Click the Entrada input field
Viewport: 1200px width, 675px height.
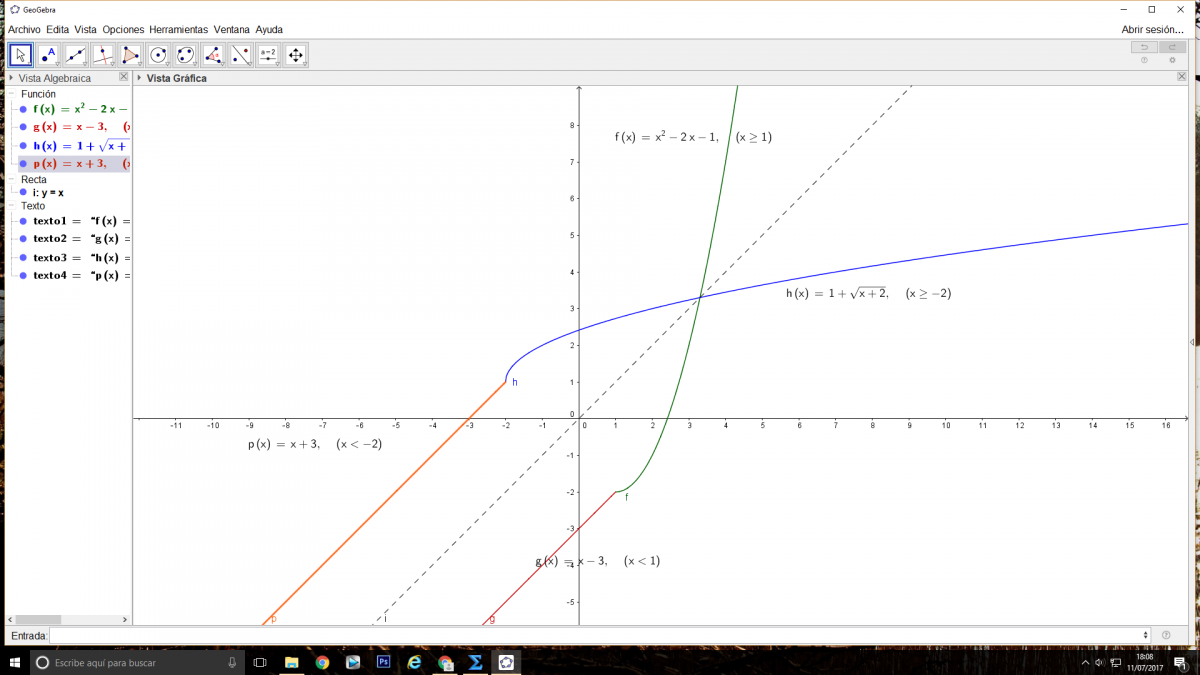coord(598,635)
